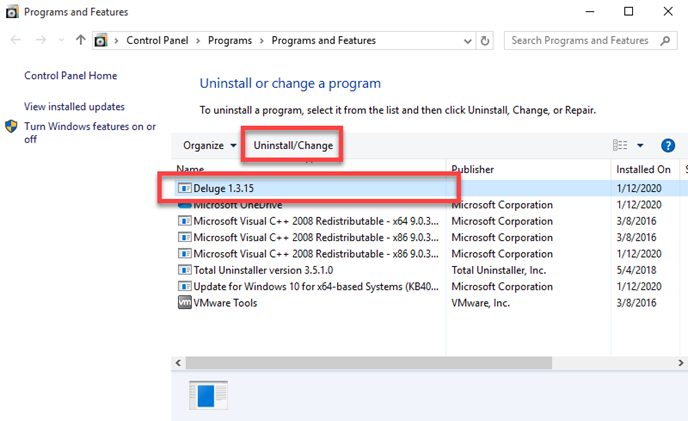Go up one level with Up arrow
The image size is (688, 421).
[80, 40]
